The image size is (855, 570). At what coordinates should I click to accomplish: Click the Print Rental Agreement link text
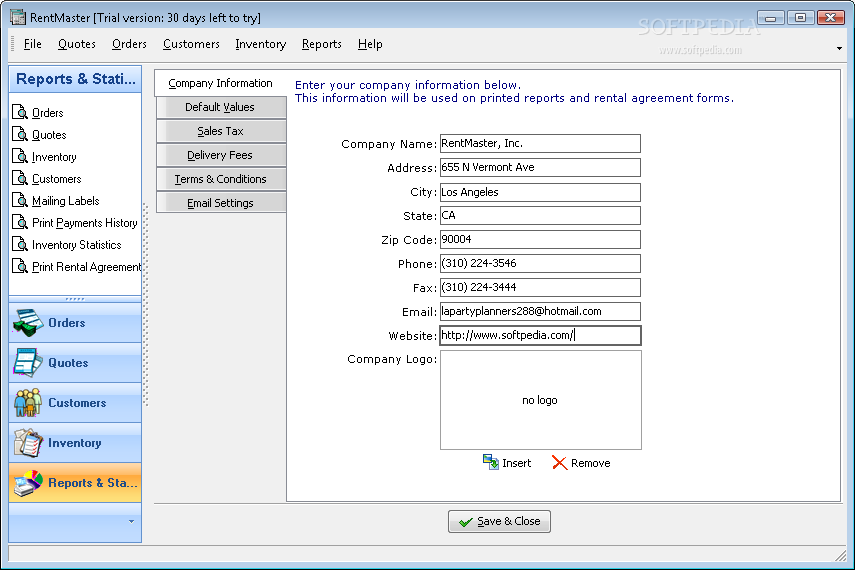coord(86,267)
